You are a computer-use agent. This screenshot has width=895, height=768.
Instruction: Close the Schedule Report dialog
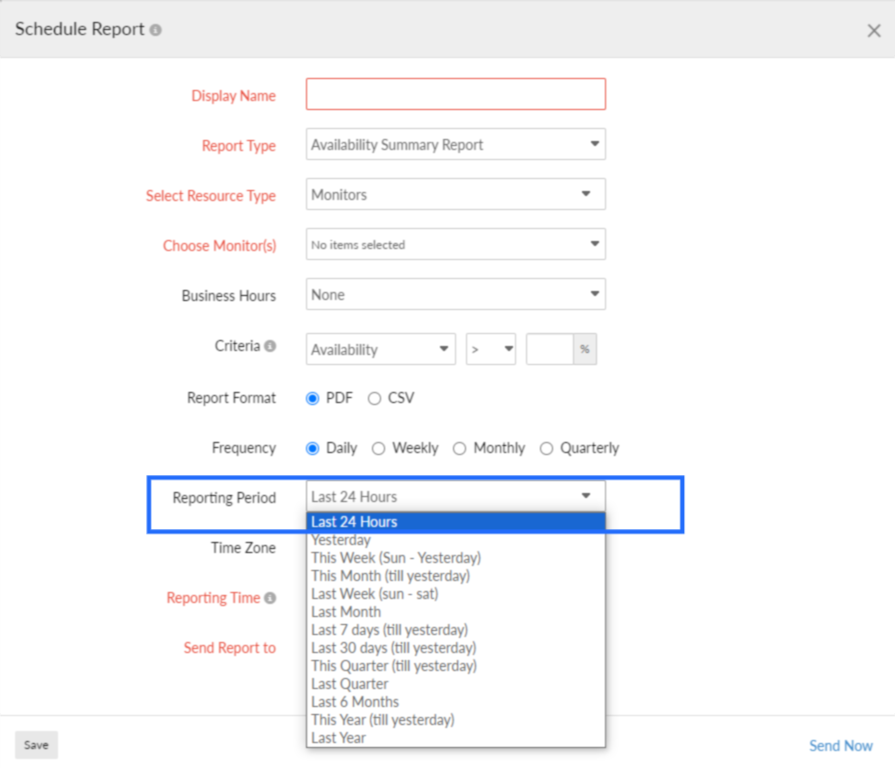tap(873, 31)
